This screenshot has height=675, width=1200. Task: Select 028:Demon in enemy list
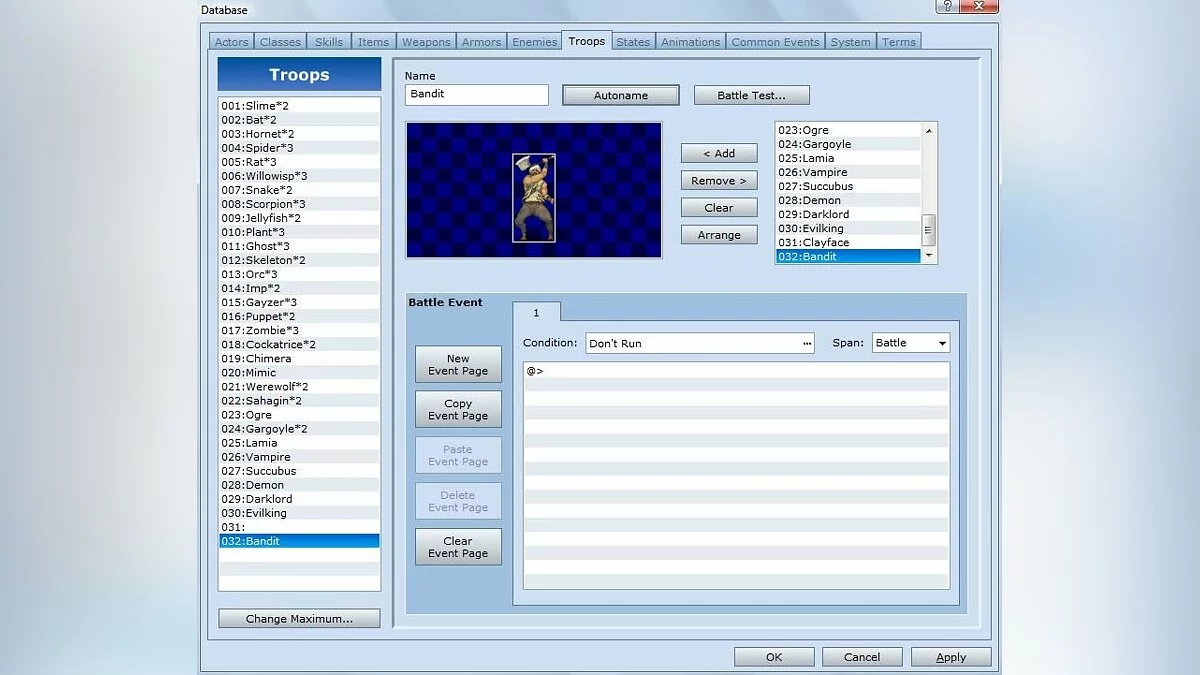coord(848,200)
